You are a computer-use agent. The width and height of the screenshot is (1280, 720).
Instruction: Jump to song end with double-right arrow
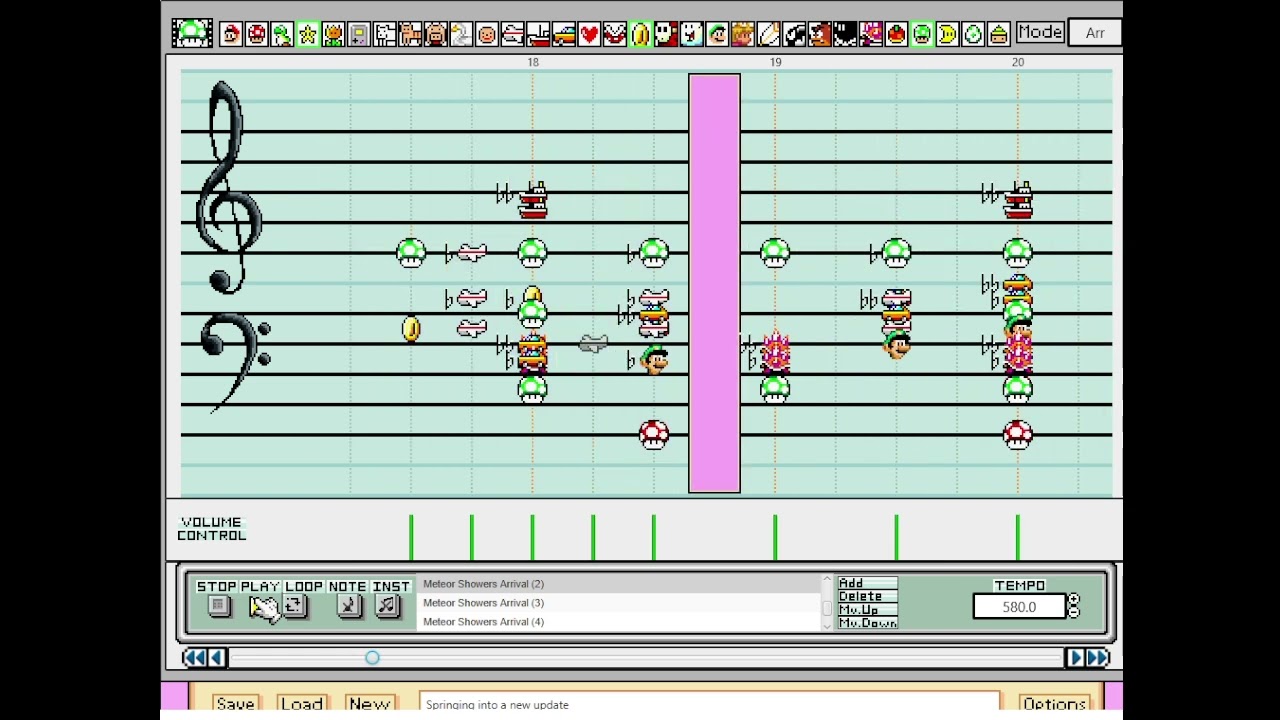[1098, 657]
